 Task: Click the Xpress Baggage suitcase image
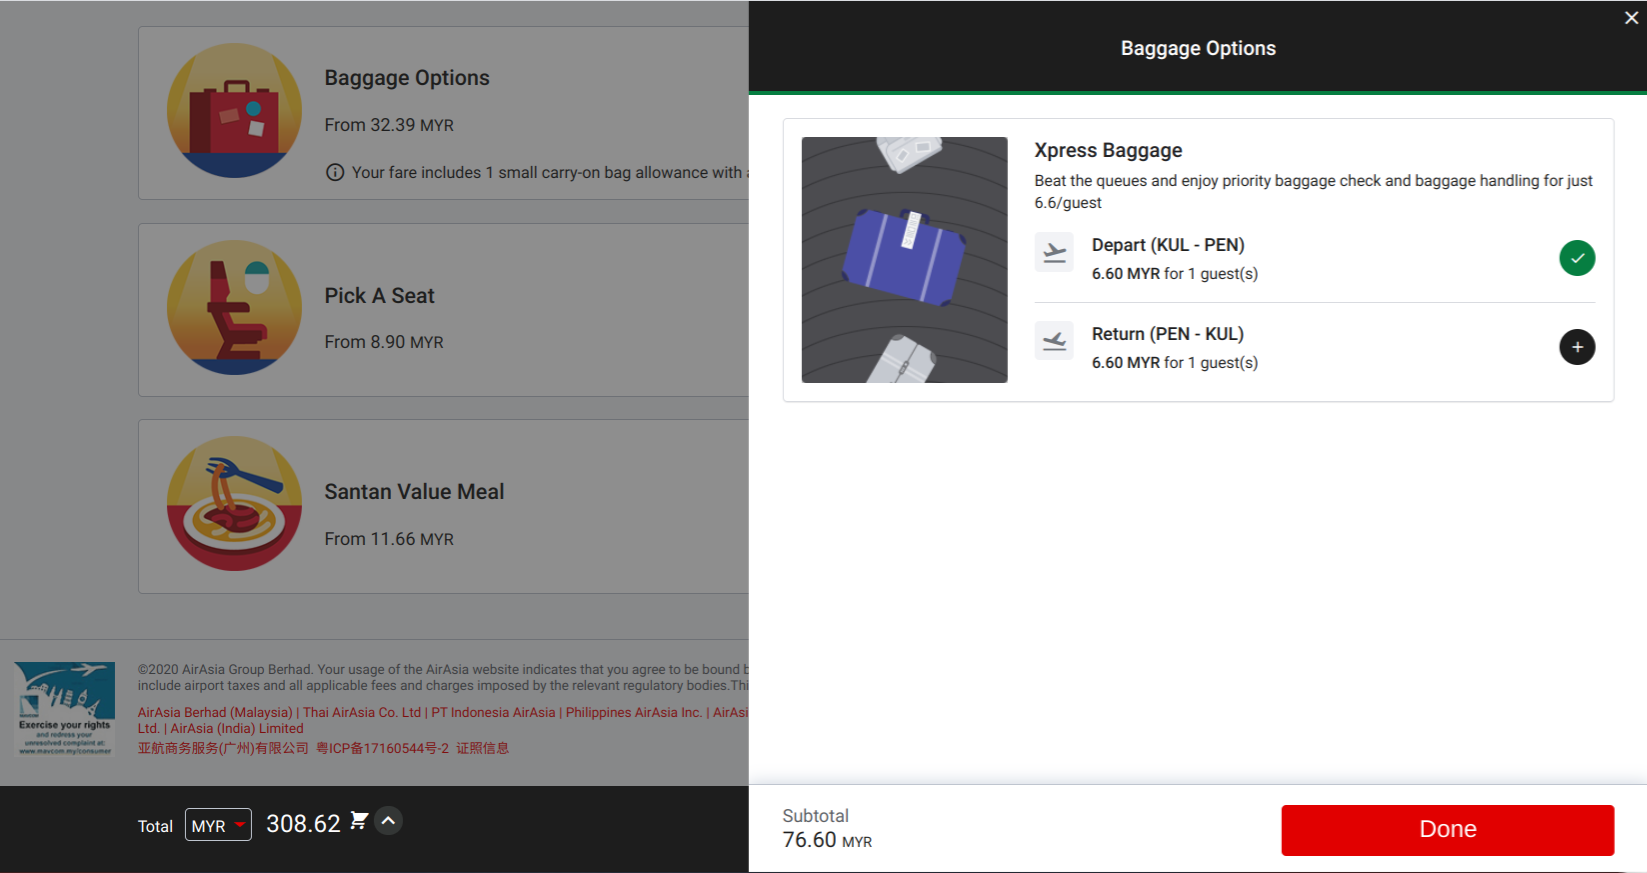pyautogui.click(x=904, y=260)
